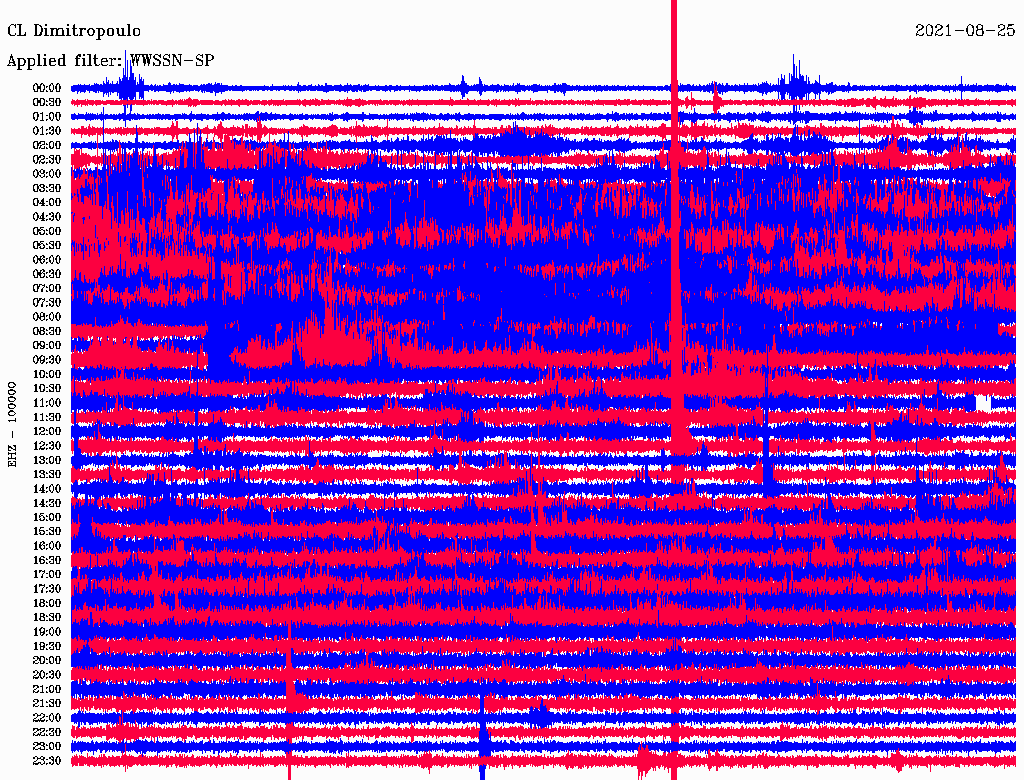Screen dimensions: 1024x780
Task: Select the 10:30 time label
Action: pos(47,388)
